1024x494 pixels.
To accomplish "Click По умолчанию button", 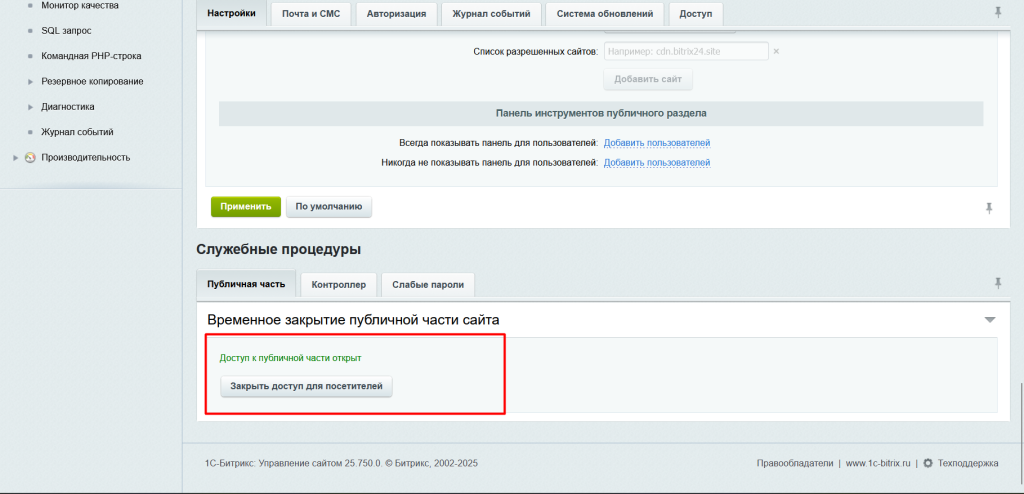I will (x=328, y=206).
